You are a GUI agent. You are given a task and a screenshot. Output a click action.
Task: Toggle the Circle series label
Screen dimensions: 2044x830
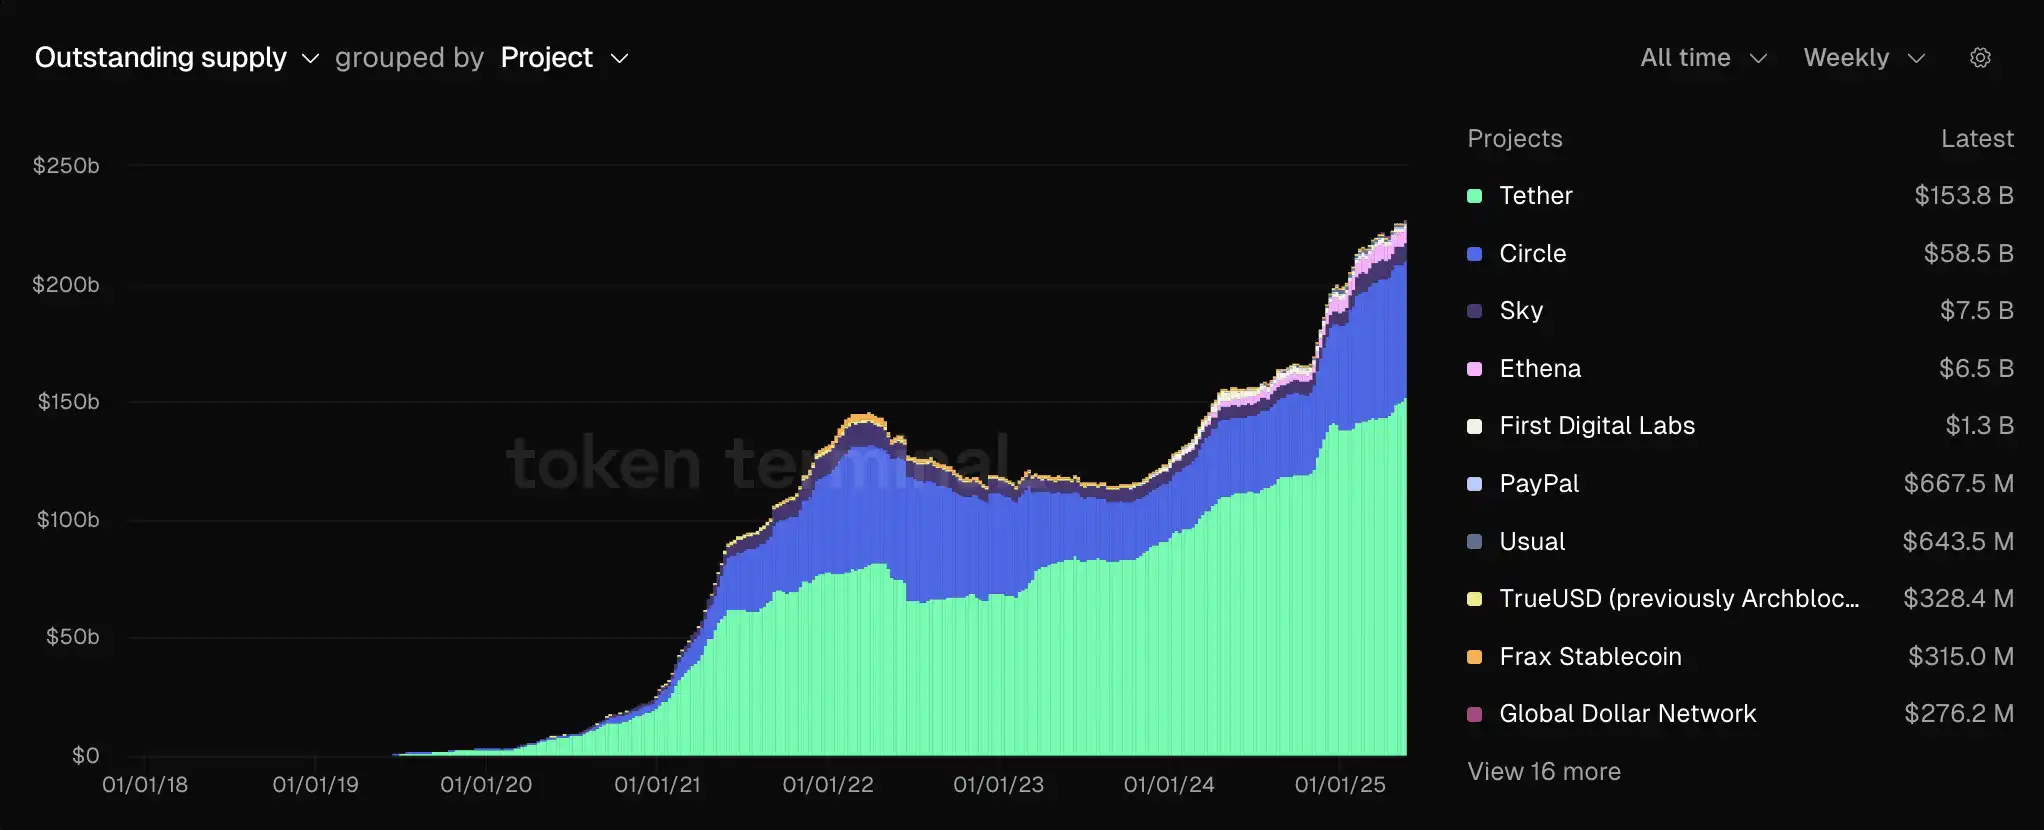(x=1532, y=254)
